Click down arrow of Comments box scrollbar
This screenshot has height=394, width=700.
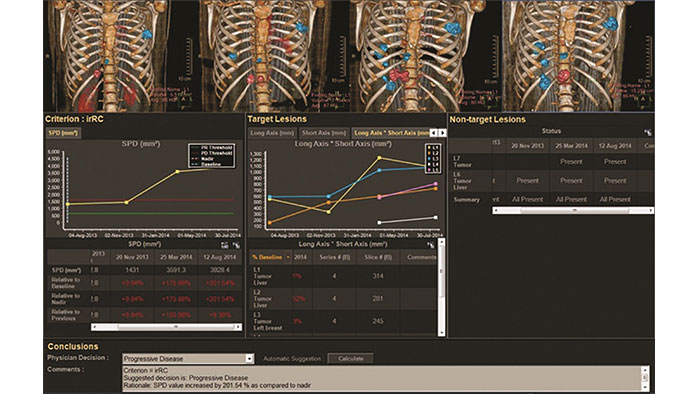coord(645,388)
